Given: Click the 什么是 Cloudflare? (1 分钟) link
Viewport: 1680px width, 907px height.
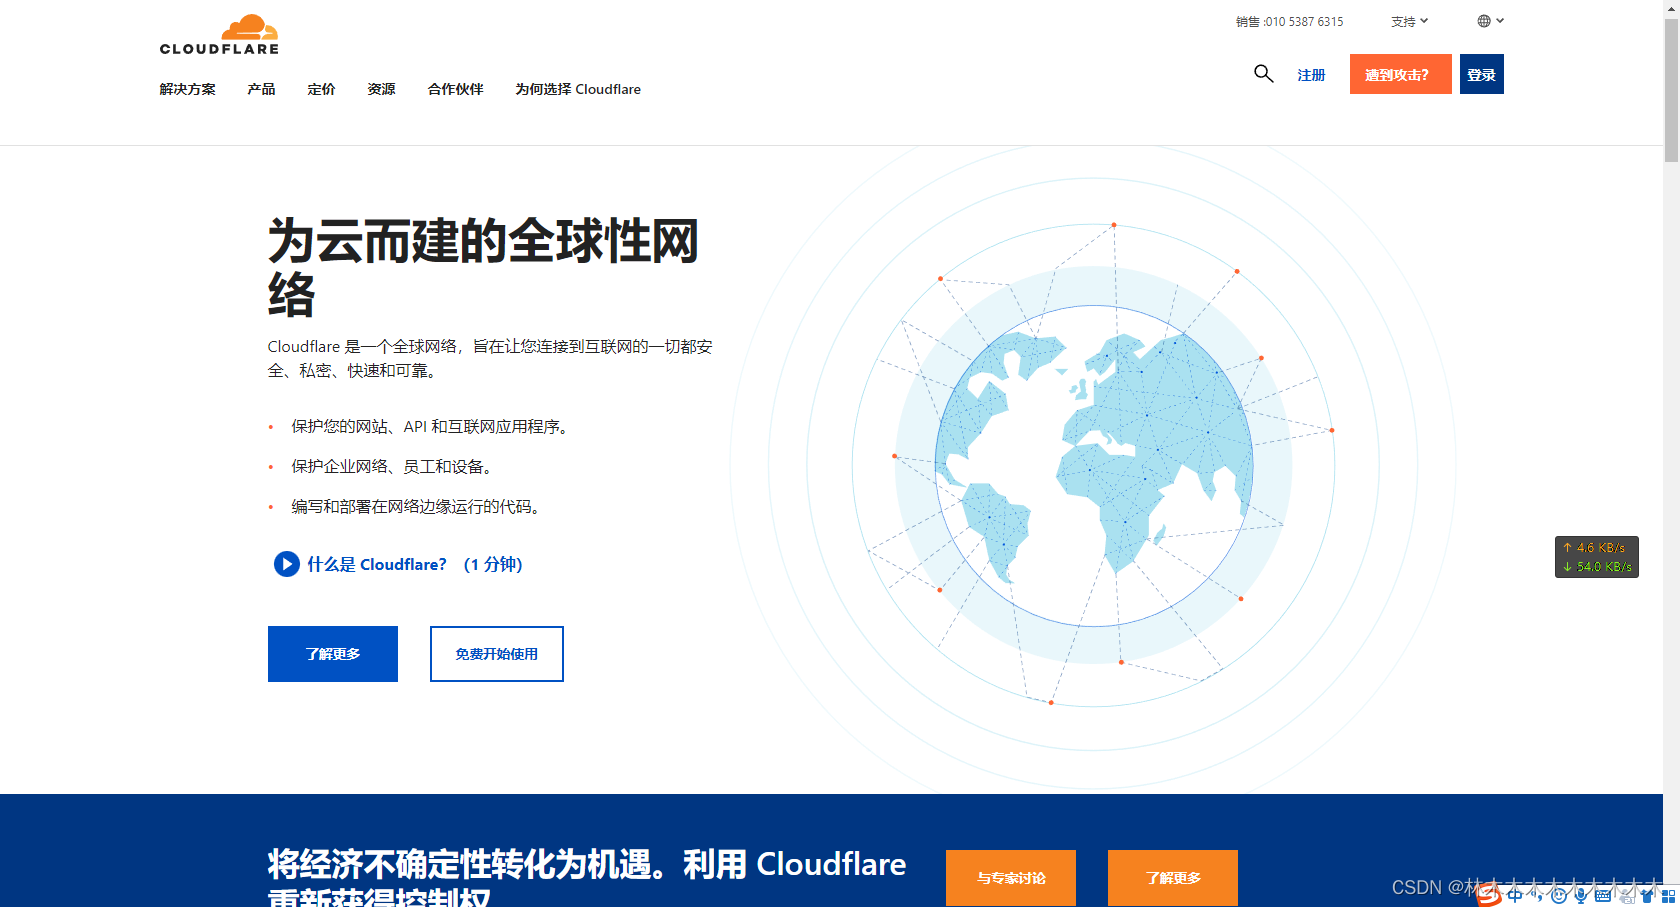Looking at the screenshot, I should click(x=414, y=564).
